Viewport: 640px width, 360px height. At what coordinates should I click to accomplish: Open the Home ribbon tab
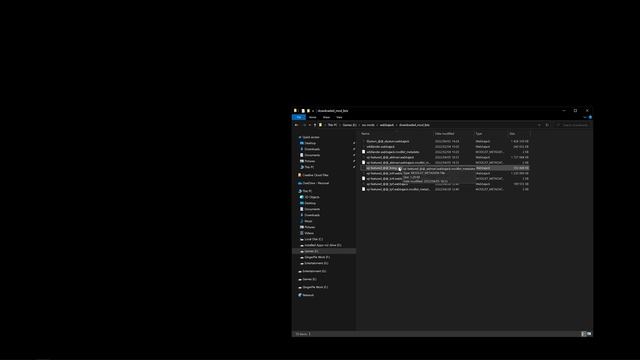click(313, 117)
